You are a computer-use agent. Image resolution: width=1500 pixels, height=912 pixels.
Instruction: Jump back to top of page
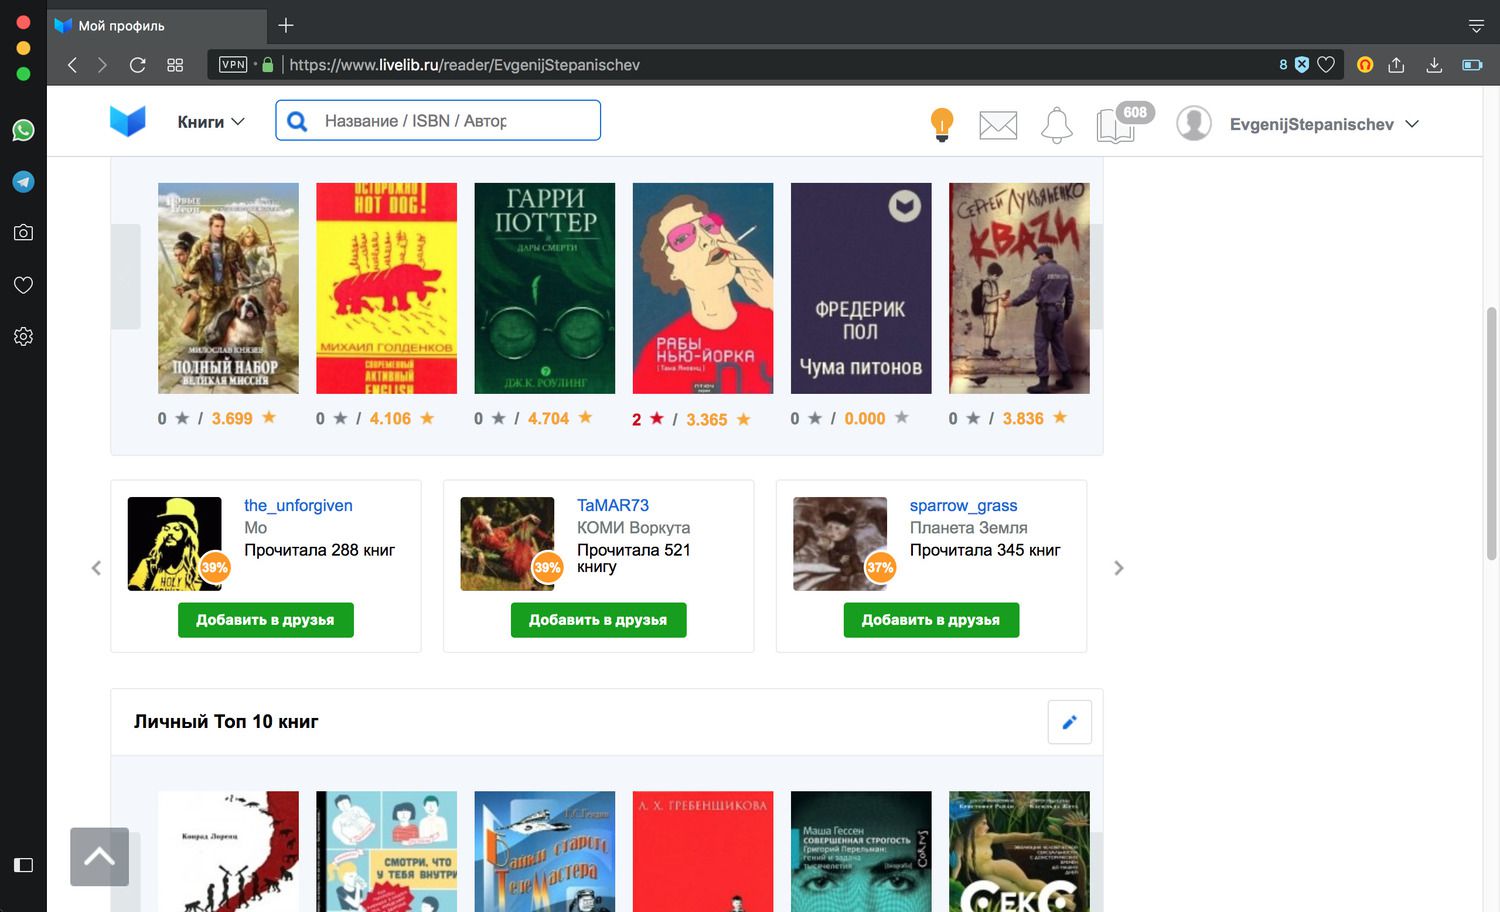tap(99, 857)
